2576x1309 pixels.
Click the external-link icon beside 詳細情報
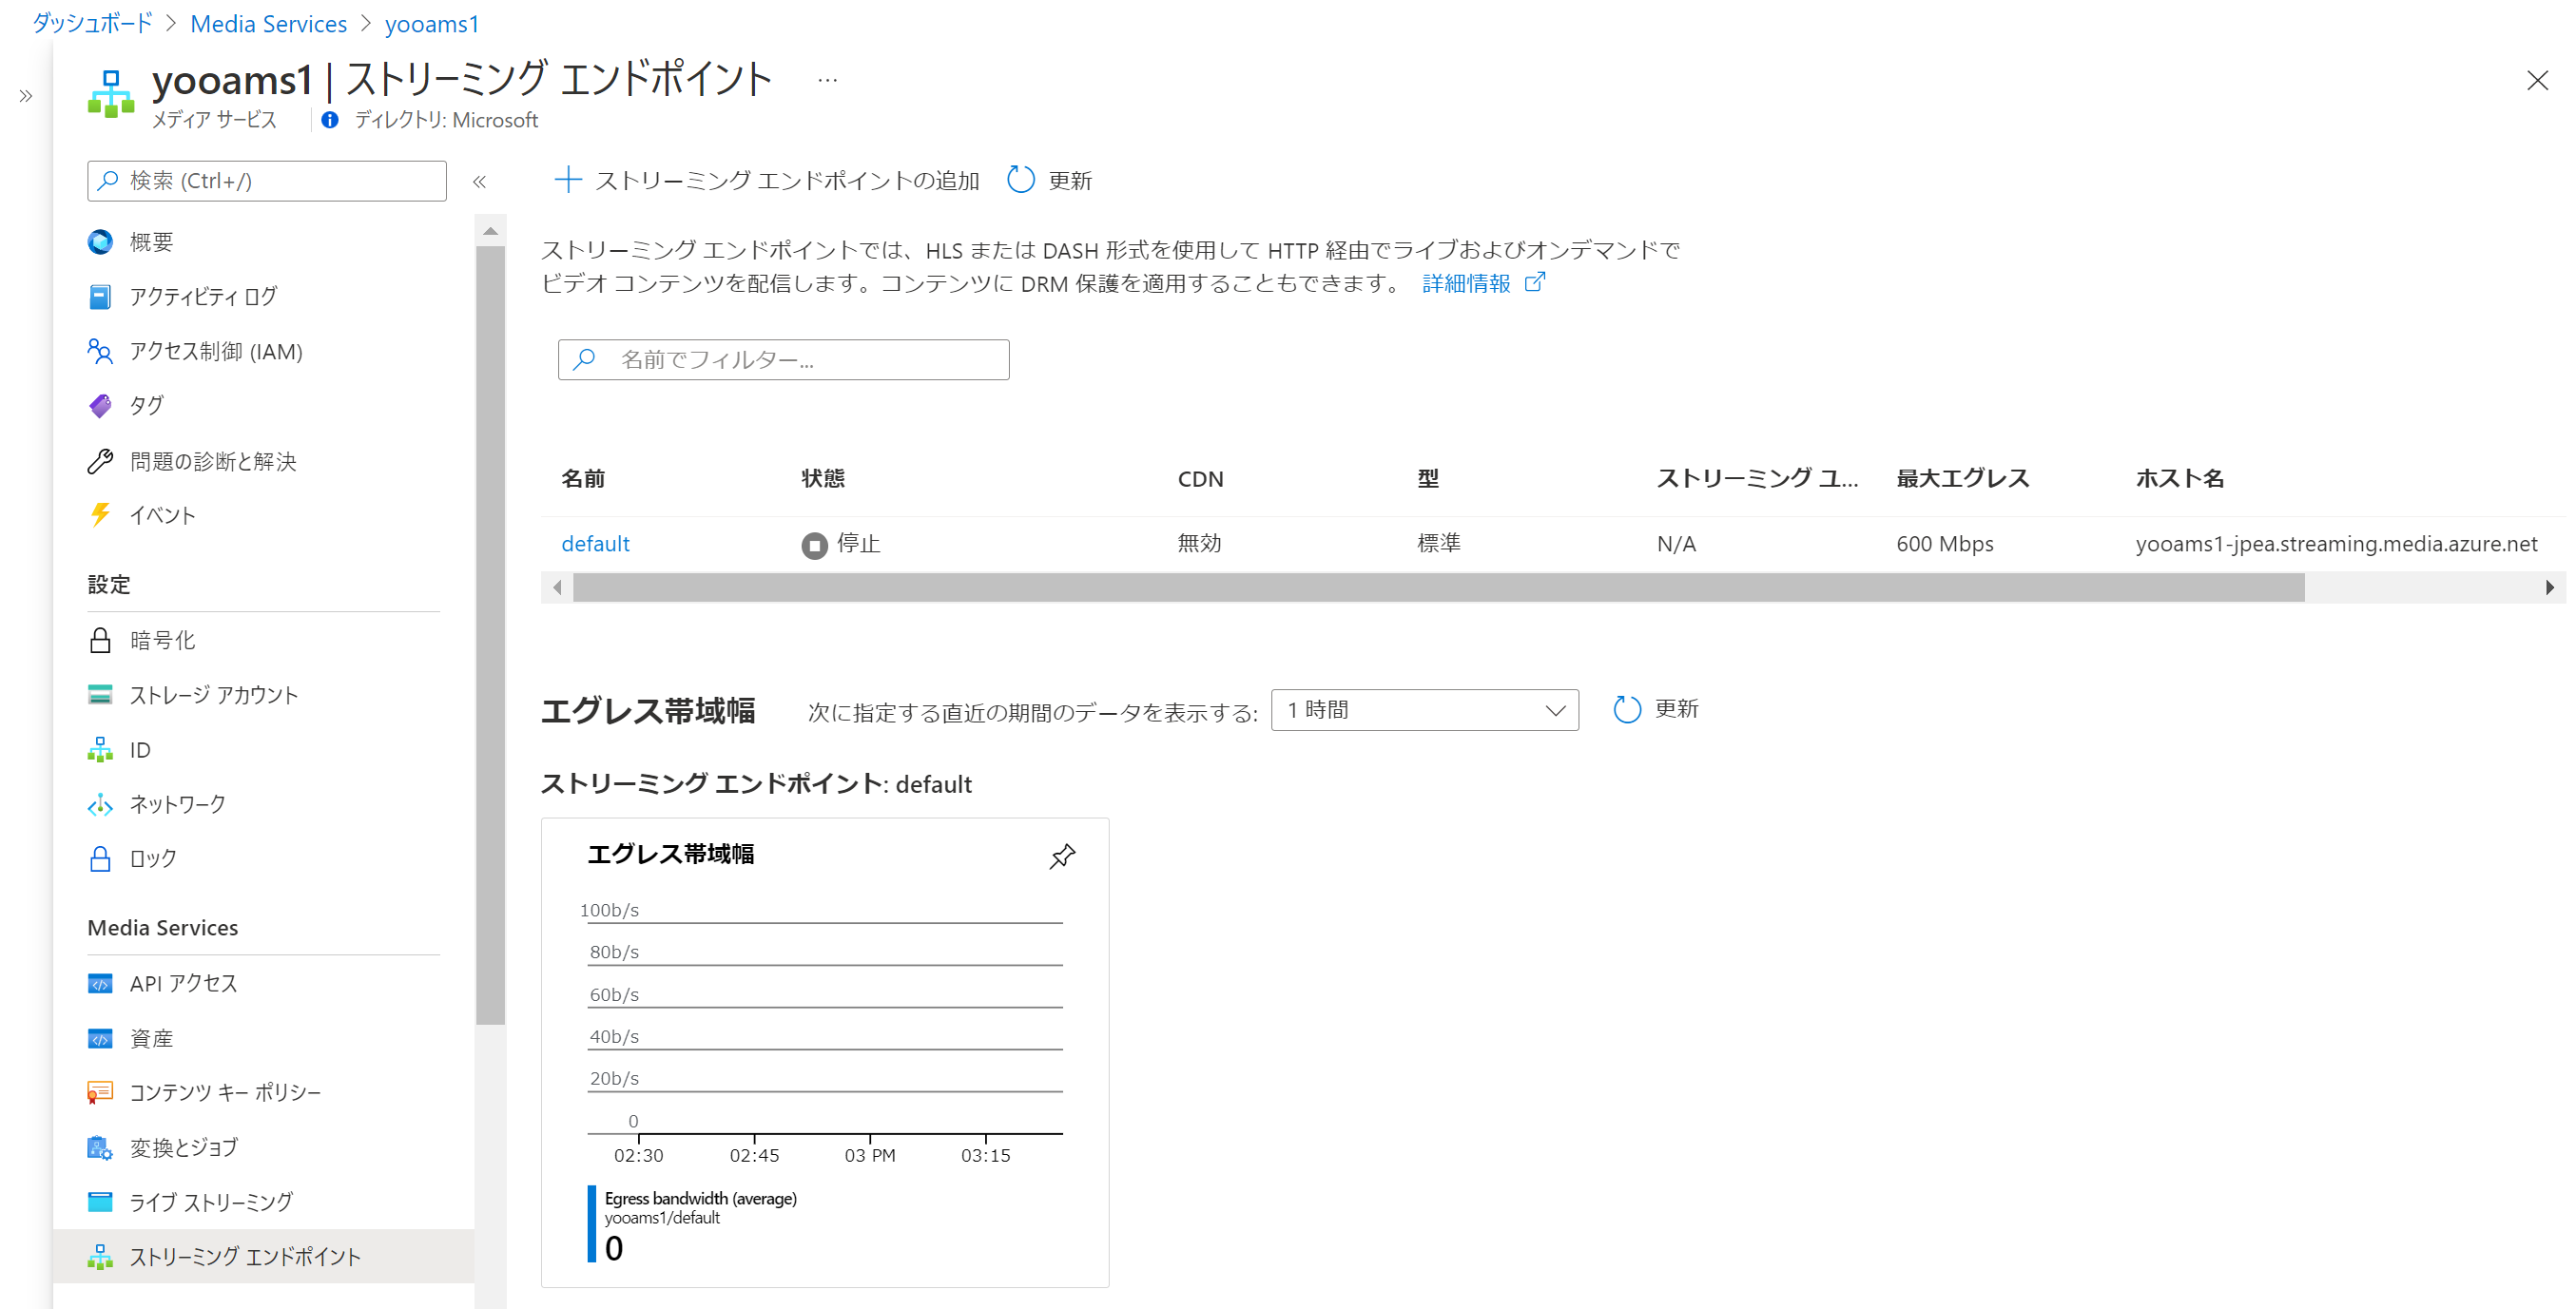pos(1534,283)
